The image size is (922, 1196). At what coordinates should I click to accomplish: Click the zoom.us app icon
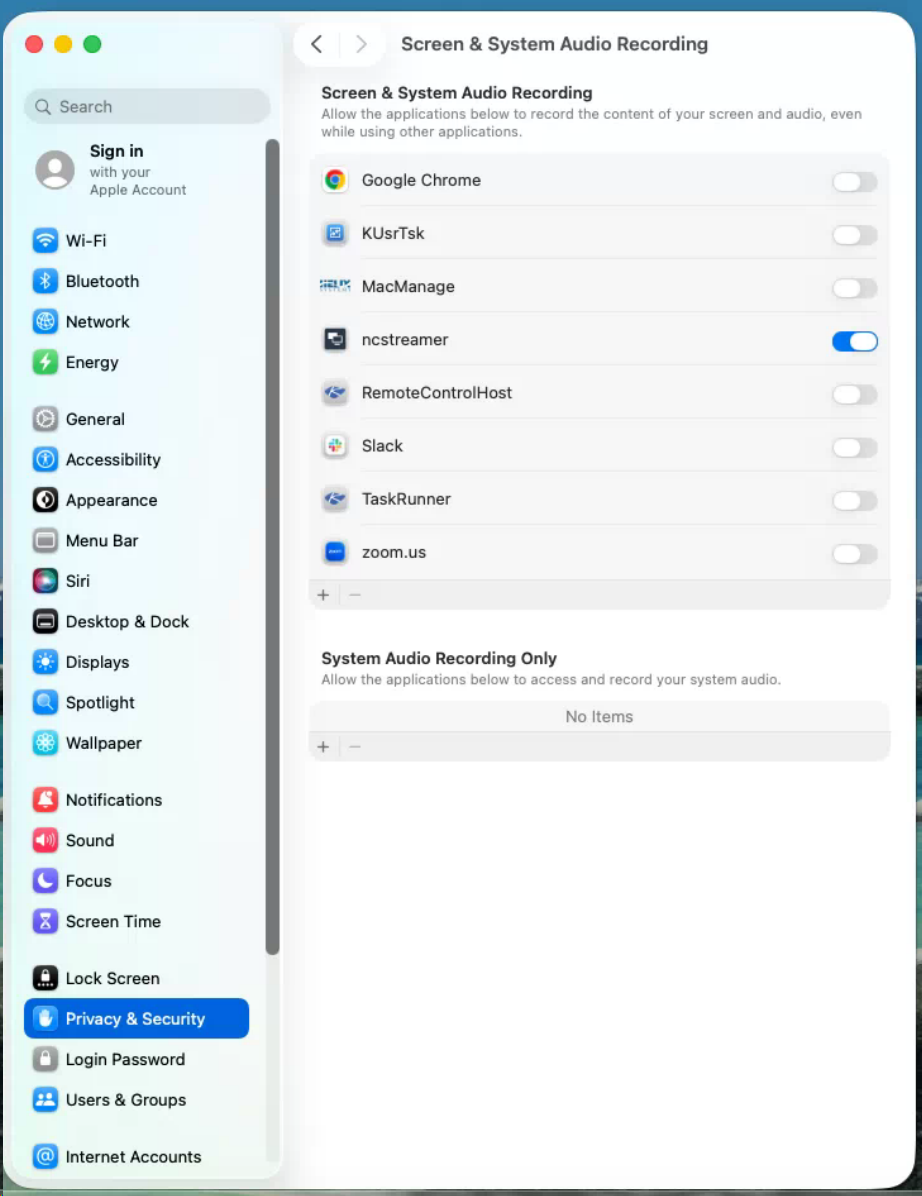[335, 551]
